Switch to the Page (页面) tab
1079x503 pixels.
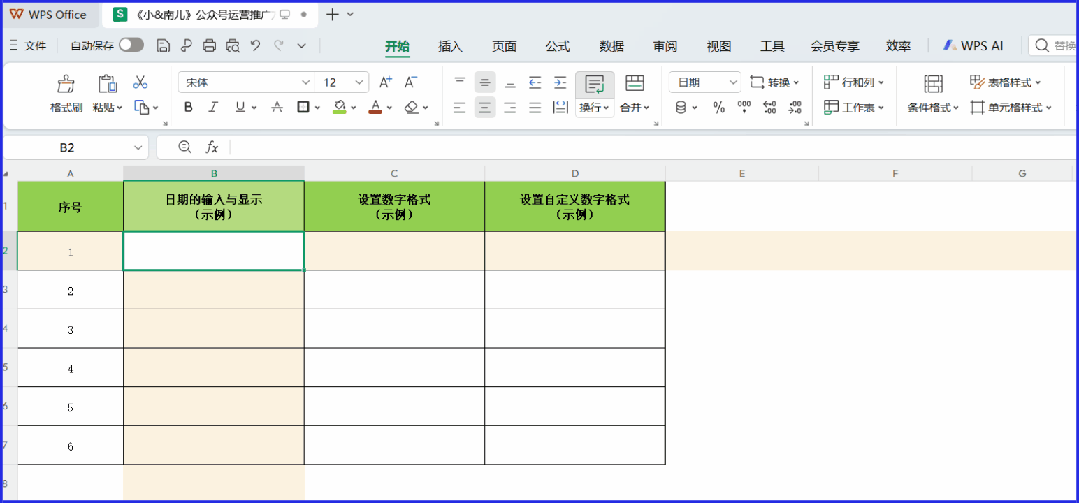(504, 46)
